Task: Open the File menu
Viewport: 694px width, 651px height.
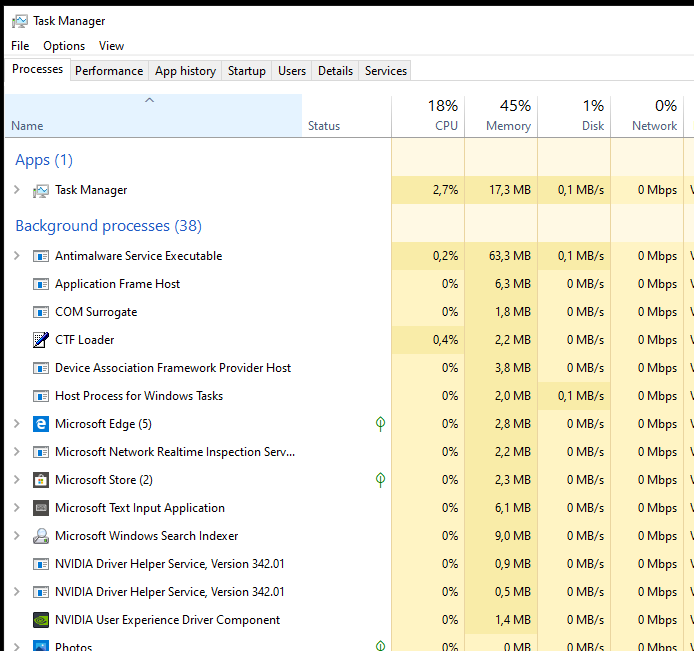Action: point(20,46)
